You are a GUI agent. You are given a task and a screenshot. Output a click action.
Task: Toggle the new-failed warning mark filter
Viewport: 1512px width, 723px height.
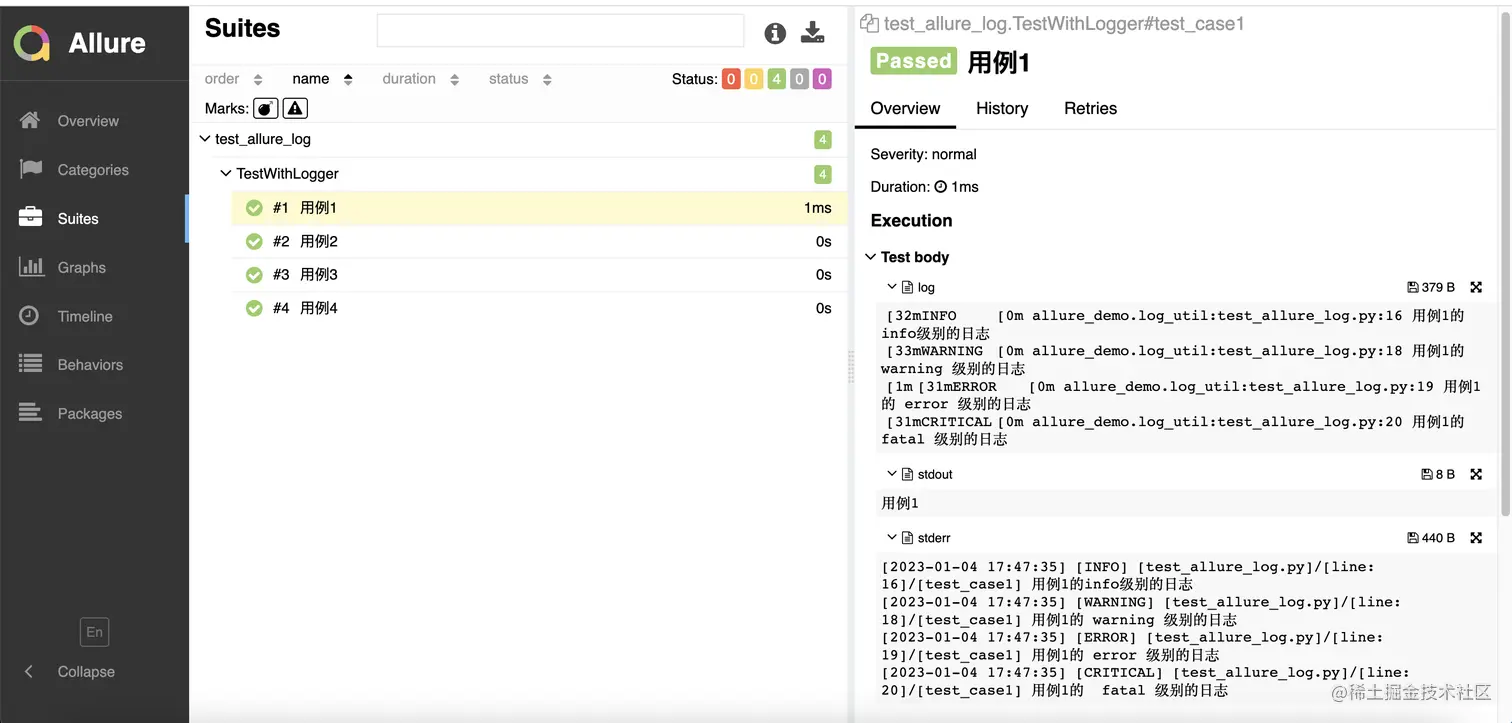coord(295,108)
